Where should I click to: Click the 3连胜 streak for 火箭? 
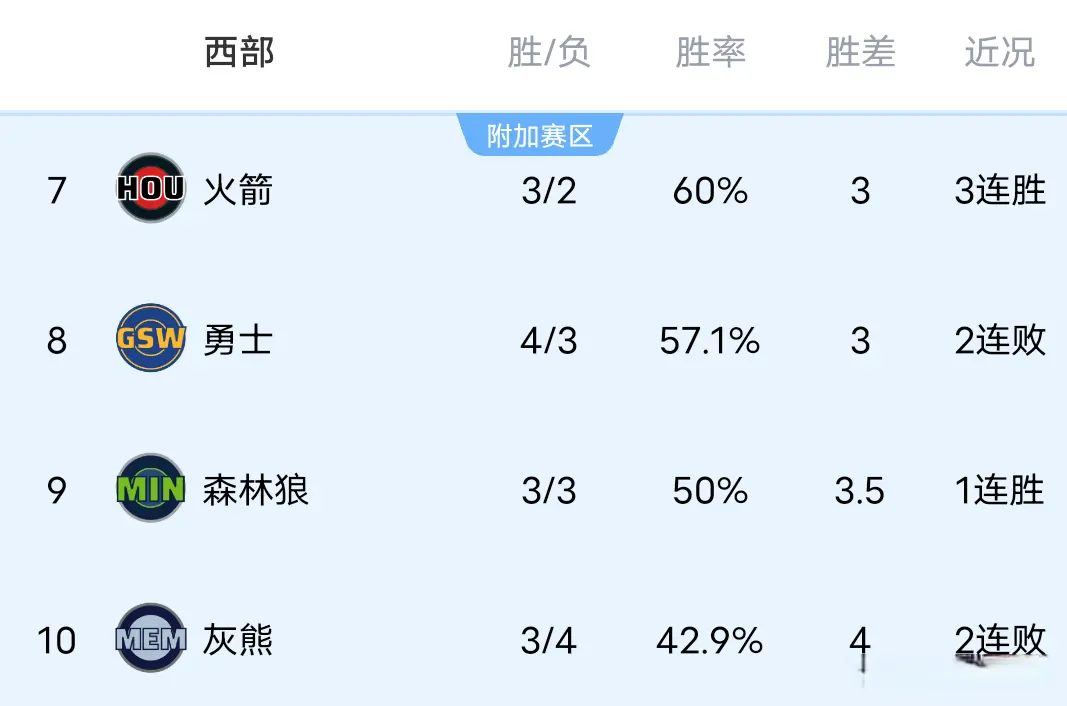1000,190
